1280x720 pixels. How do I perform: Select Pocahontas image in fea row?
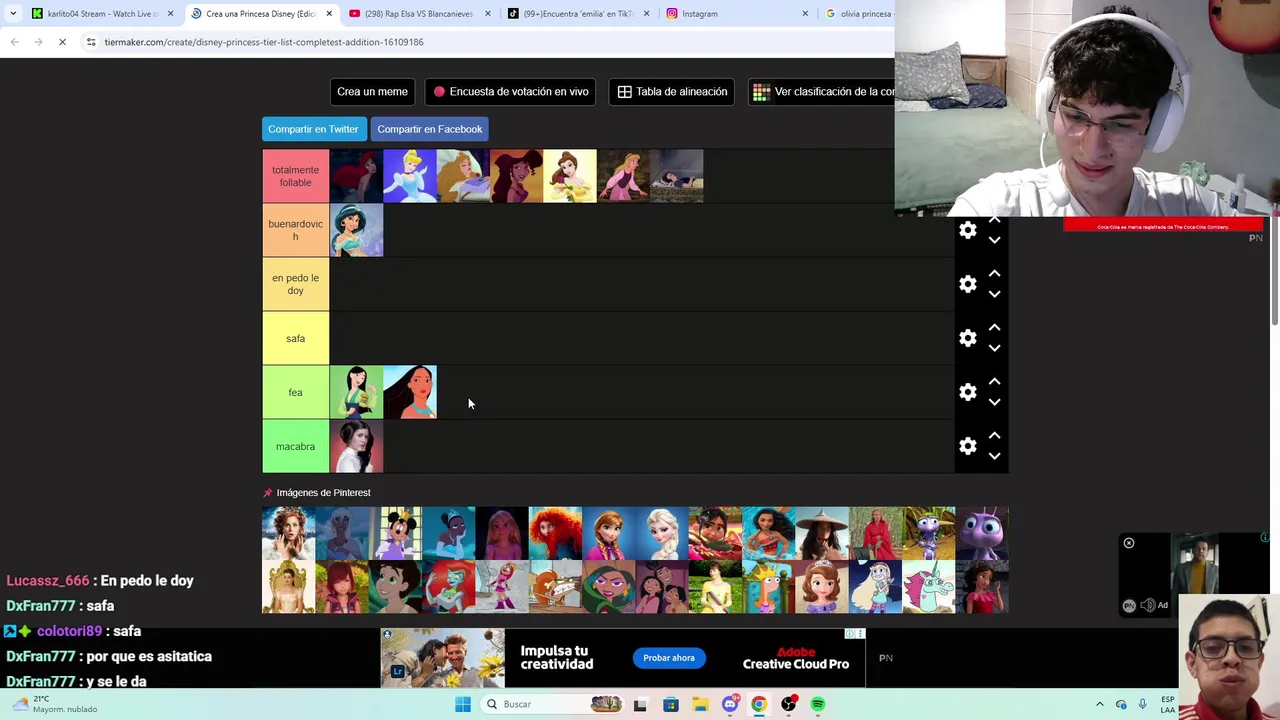point(410,392)
